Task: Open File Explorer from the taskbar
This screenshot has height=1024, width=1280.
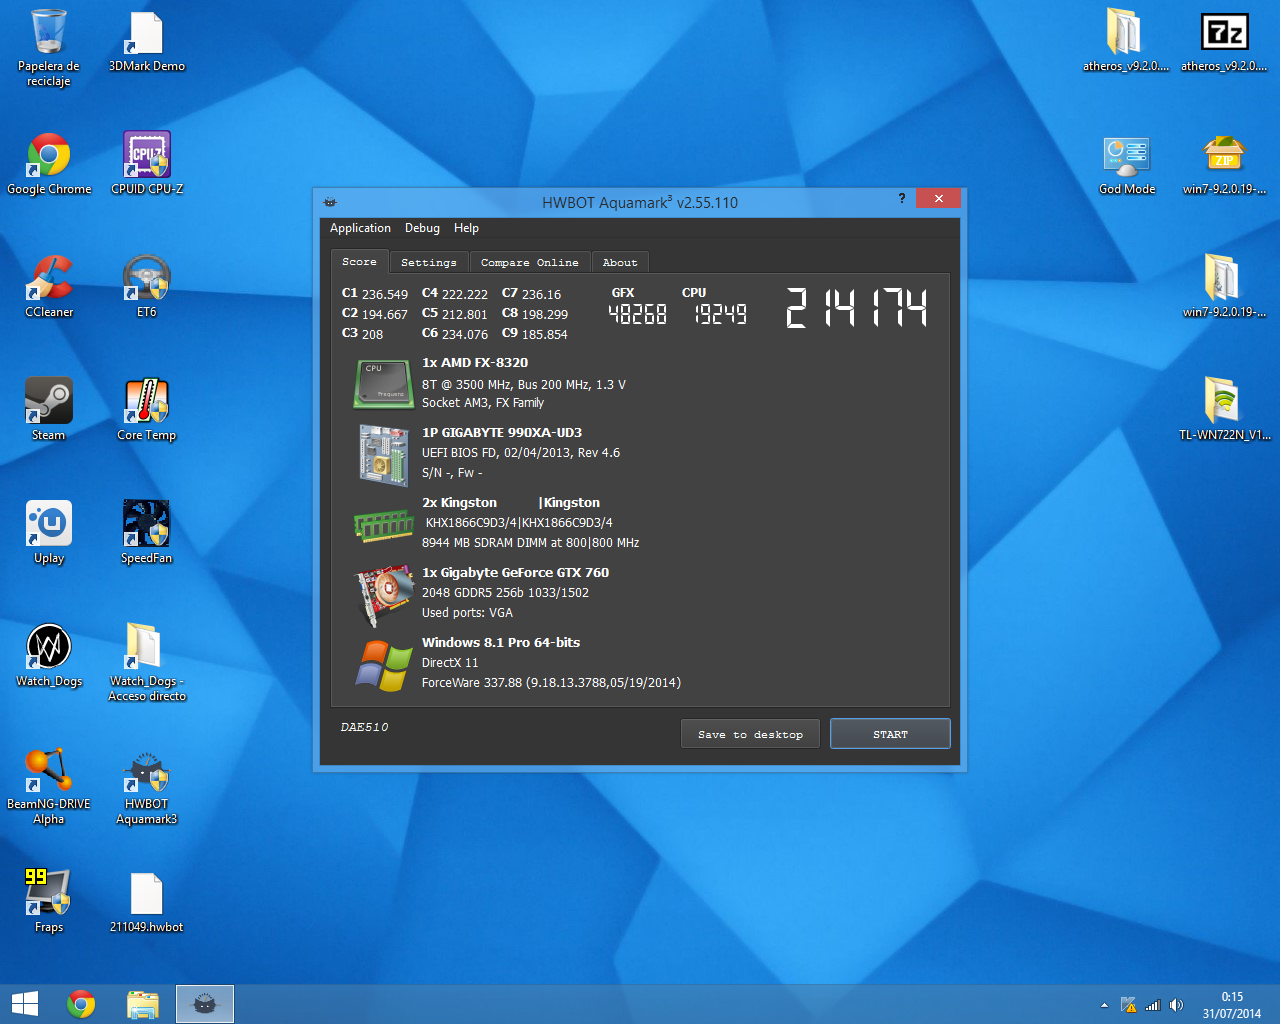Action: coord(143,1004)
